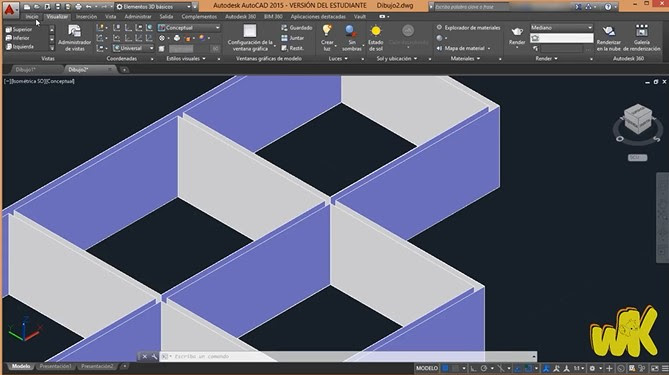Click the Crear luz lightbulb icon

coord(327,31)
